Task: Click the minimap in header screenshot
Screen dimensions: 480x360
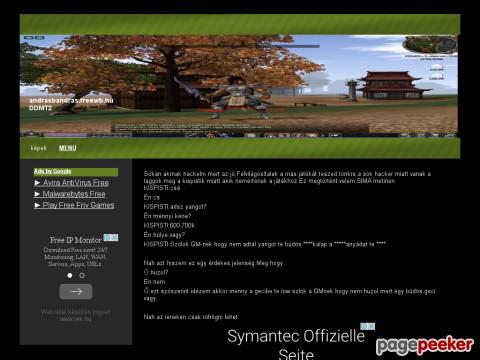Action: point(430,45)
